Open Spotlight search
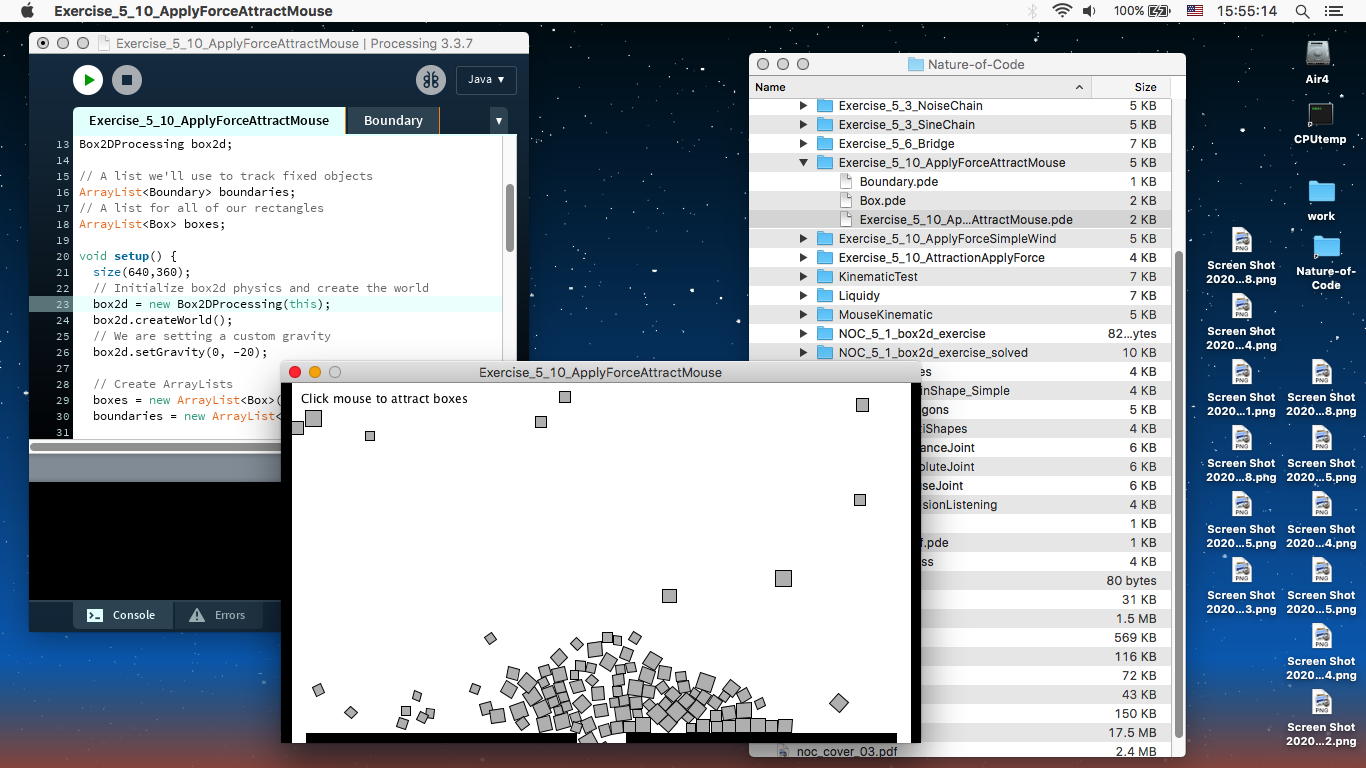Viewport: 1366px width, 768px height. point(1302,11)
